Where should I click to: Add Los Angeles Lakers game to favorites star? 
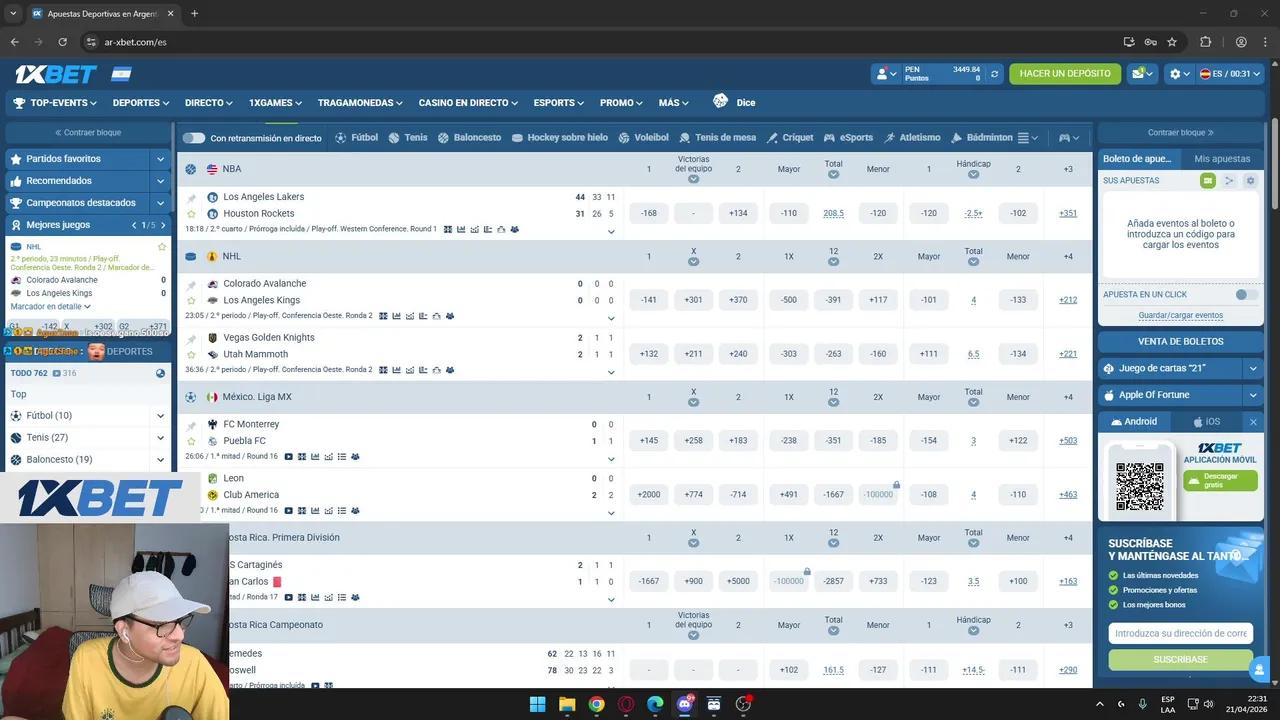click(191, 214)
